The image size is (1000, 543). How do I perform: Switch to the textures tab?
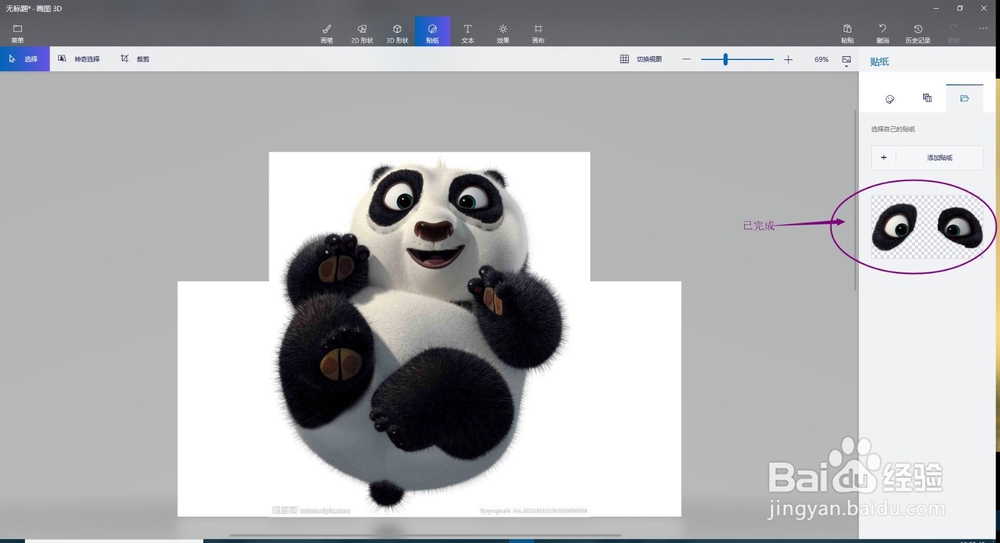(927, 98)
